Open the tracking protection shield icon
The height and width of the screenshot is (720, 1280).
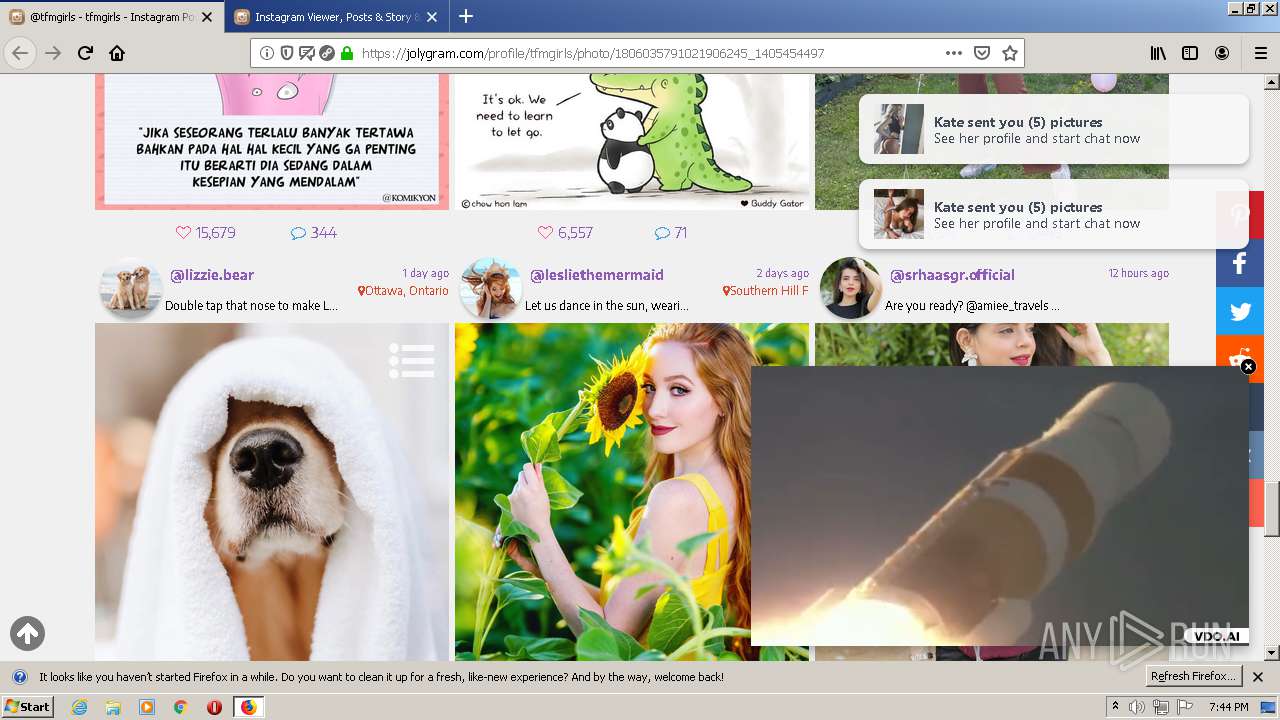pyautogui.click(x=287, y=53)
